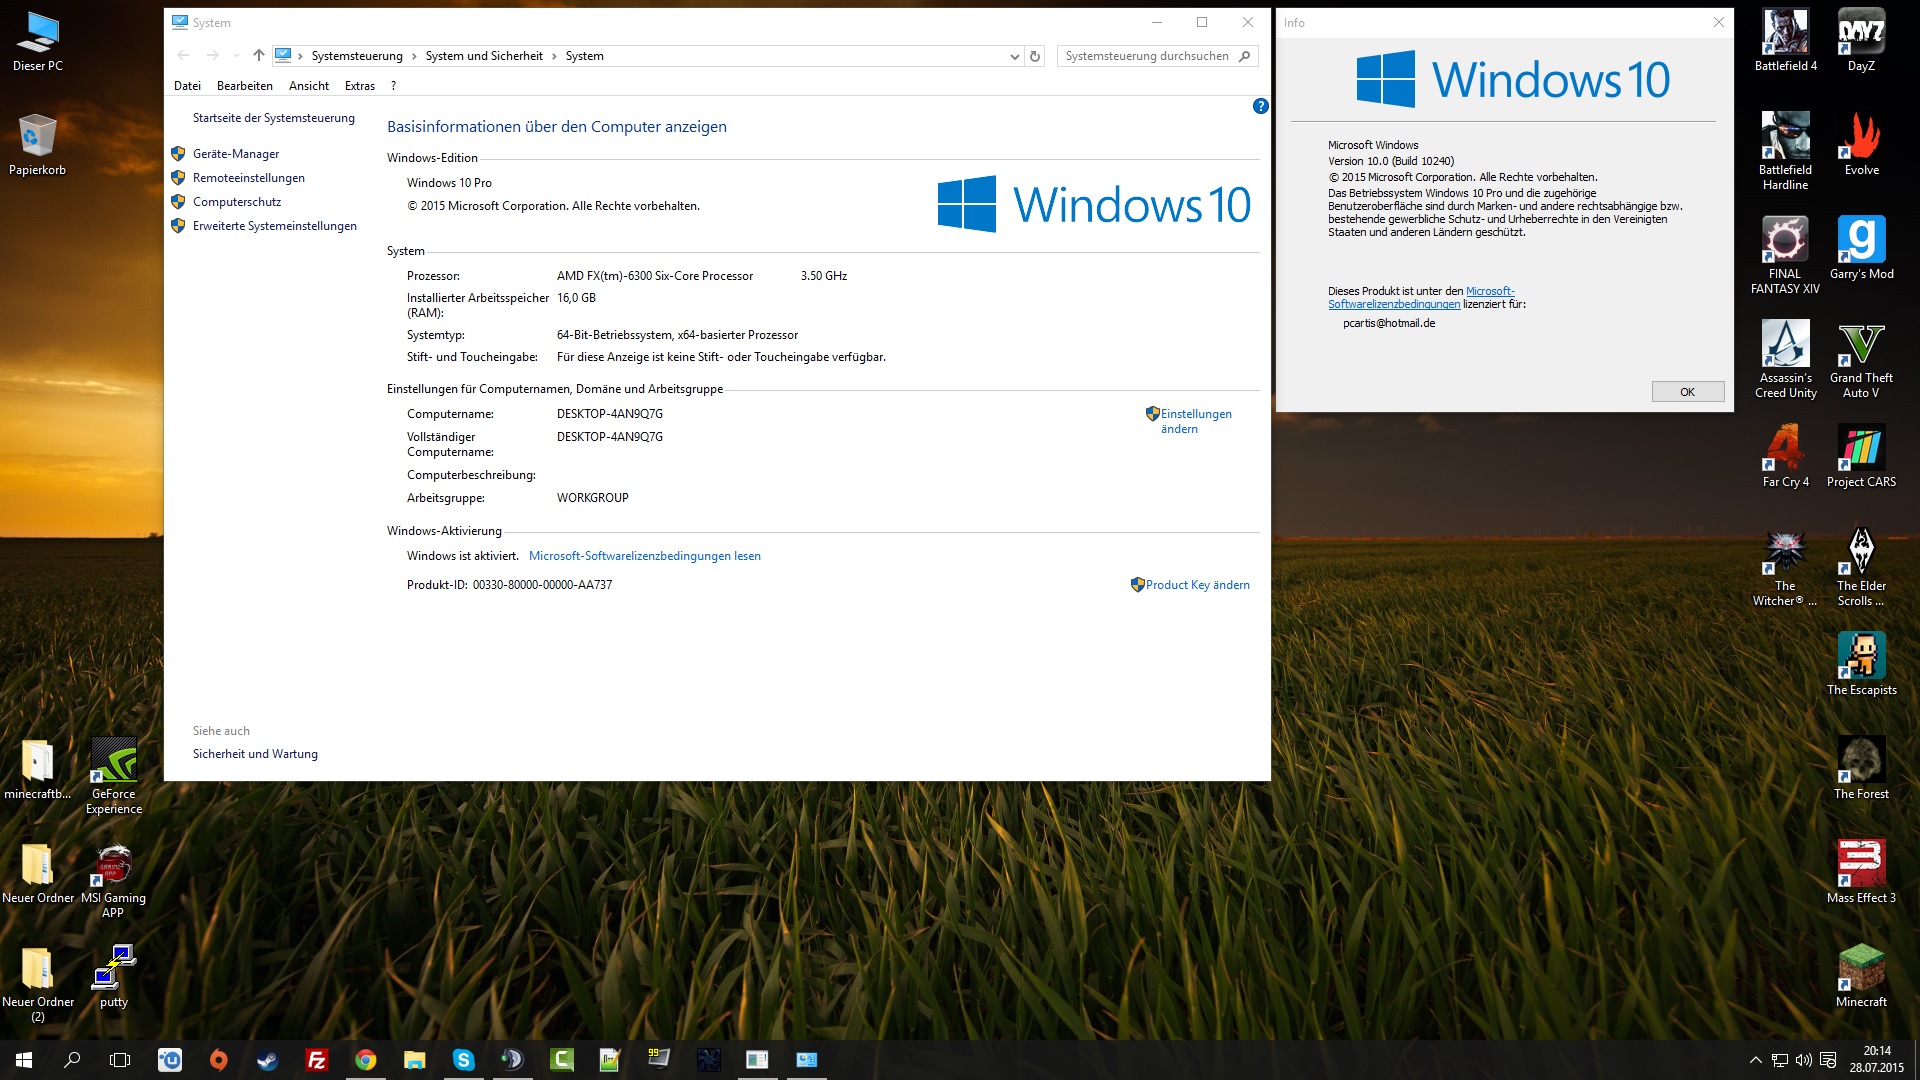
Task: Select the Evolve game shortcut
Action: 1861,144
